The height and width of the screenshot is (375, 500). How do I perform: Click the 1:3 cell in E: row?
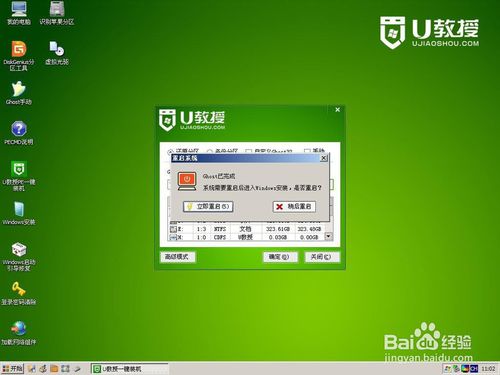point(201,229)
